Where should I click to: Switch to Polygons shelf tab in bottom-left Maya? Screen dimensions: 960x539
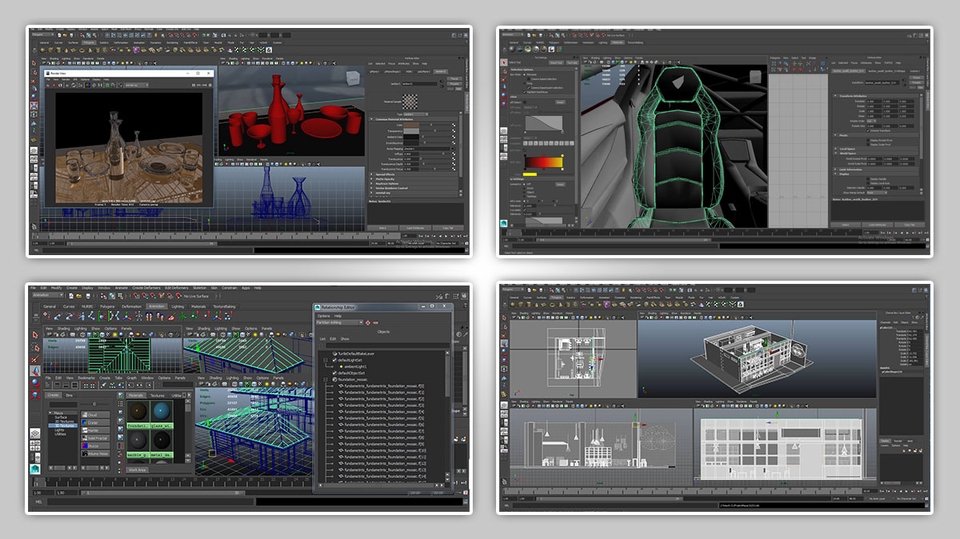pyautogui.click(x=107, y=306)
